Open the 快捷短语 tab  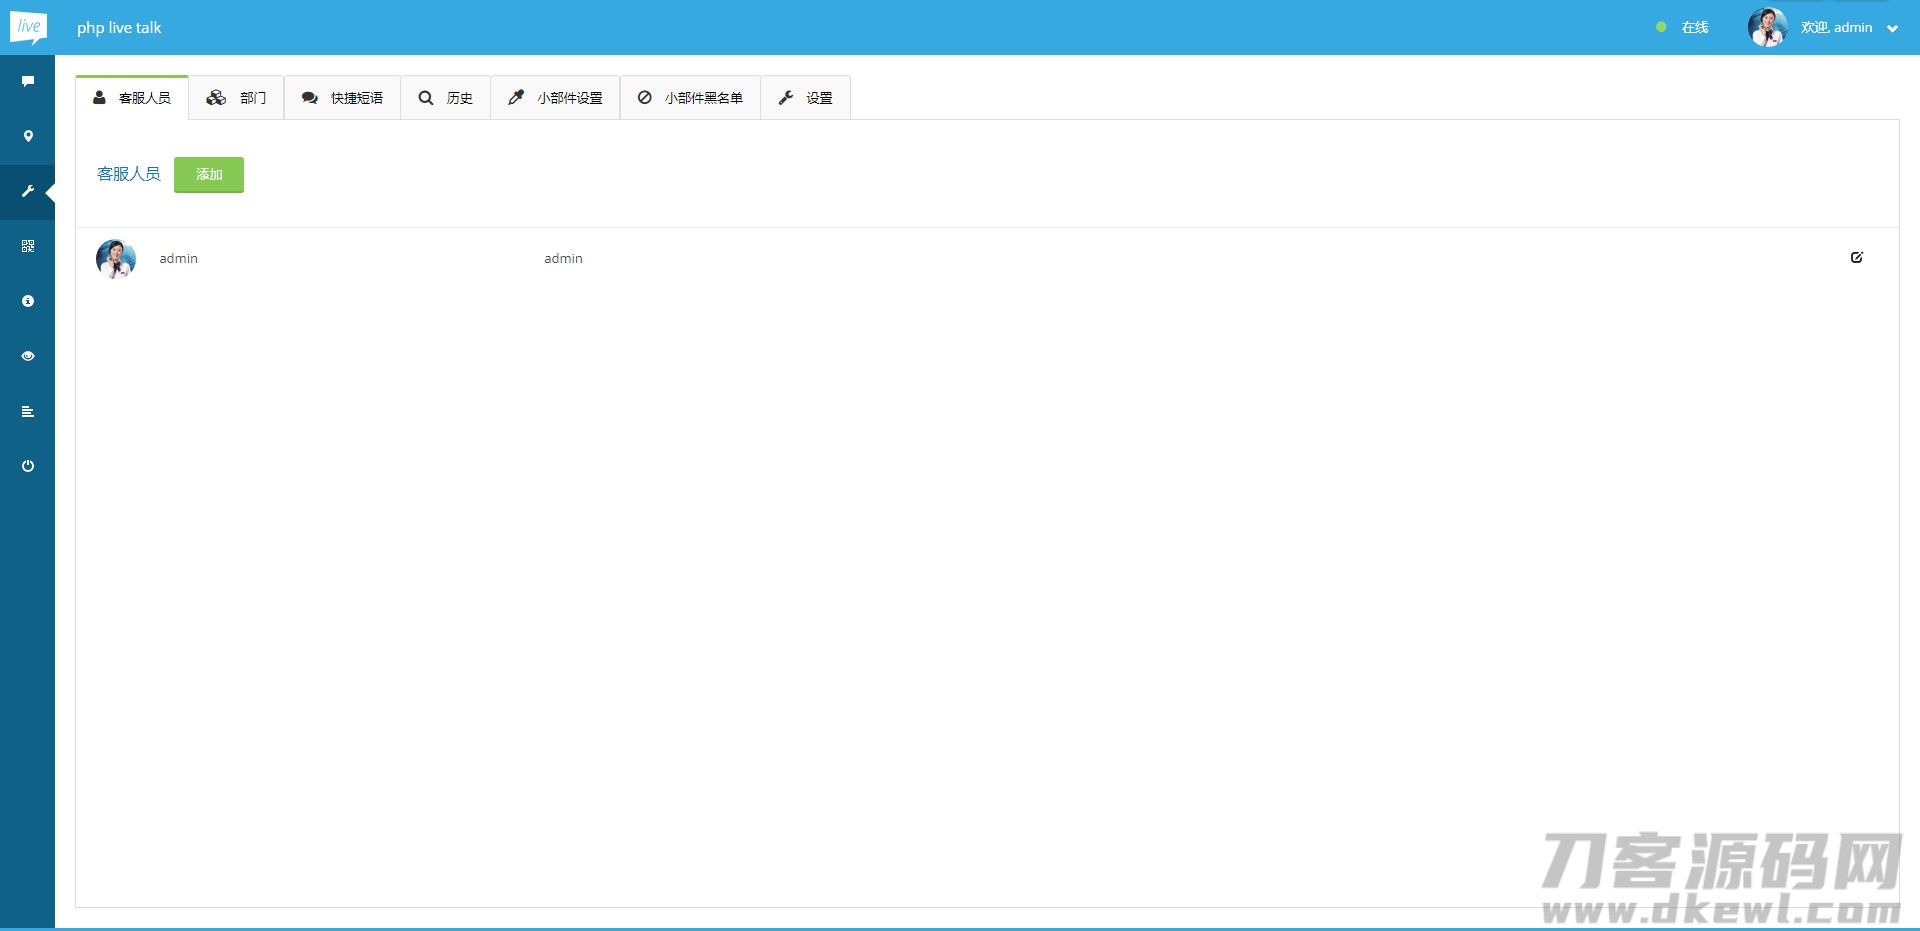tap(343, 98)
